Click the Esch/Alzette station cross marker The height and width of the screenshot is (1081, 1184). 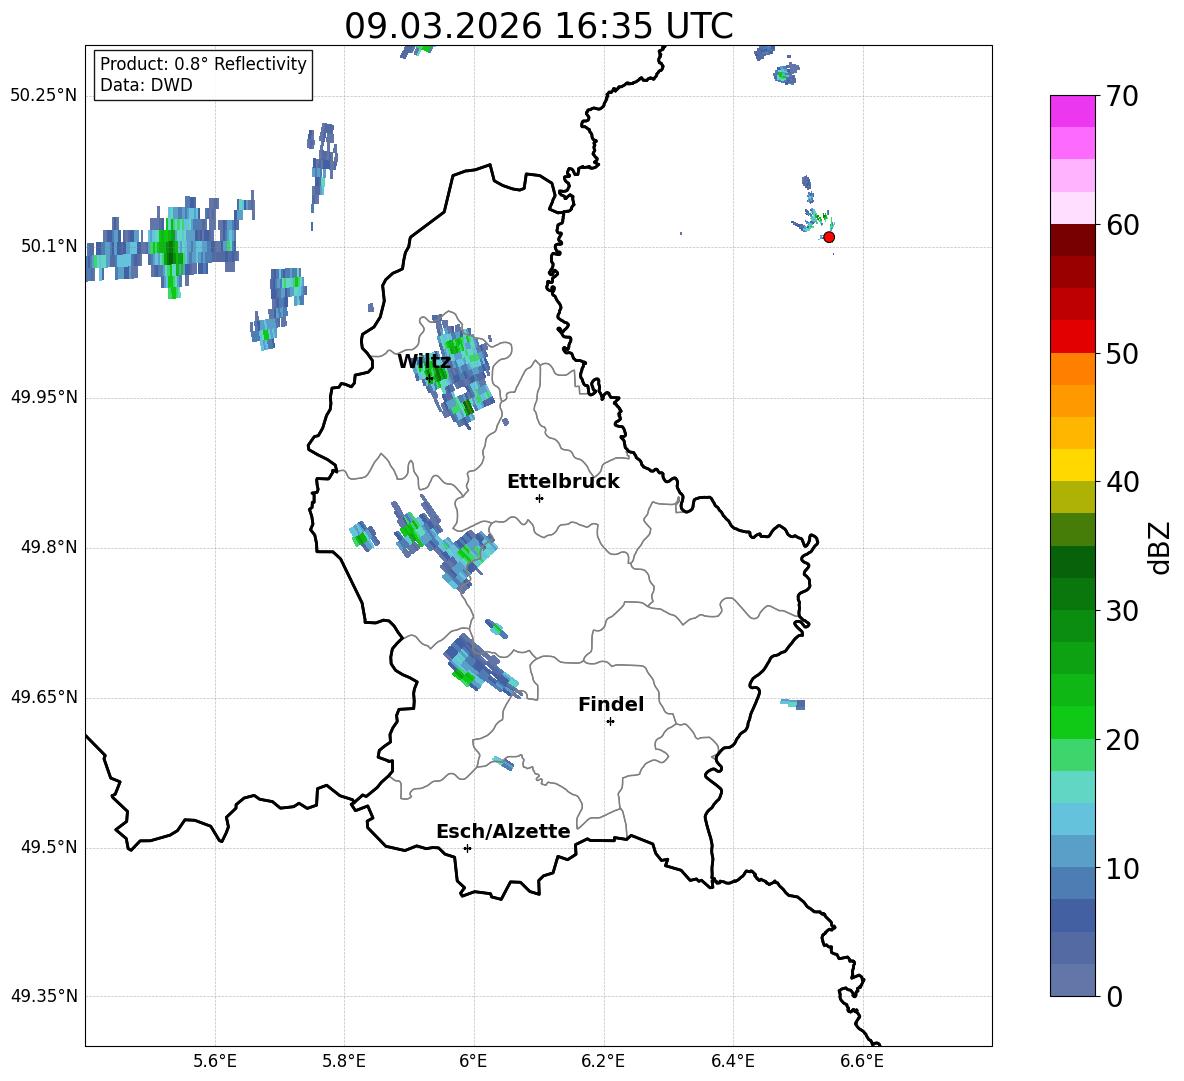[467, 848]
